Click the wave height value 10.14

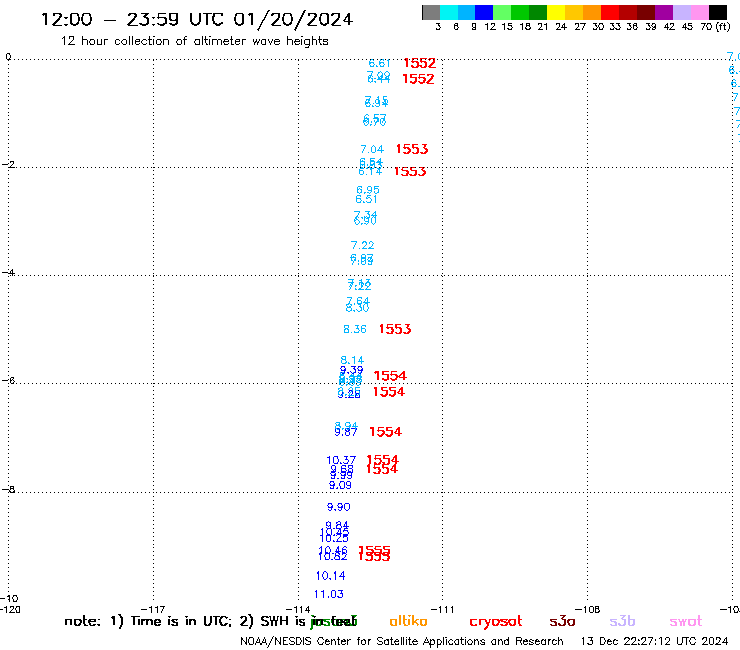[x=330, y=576]
